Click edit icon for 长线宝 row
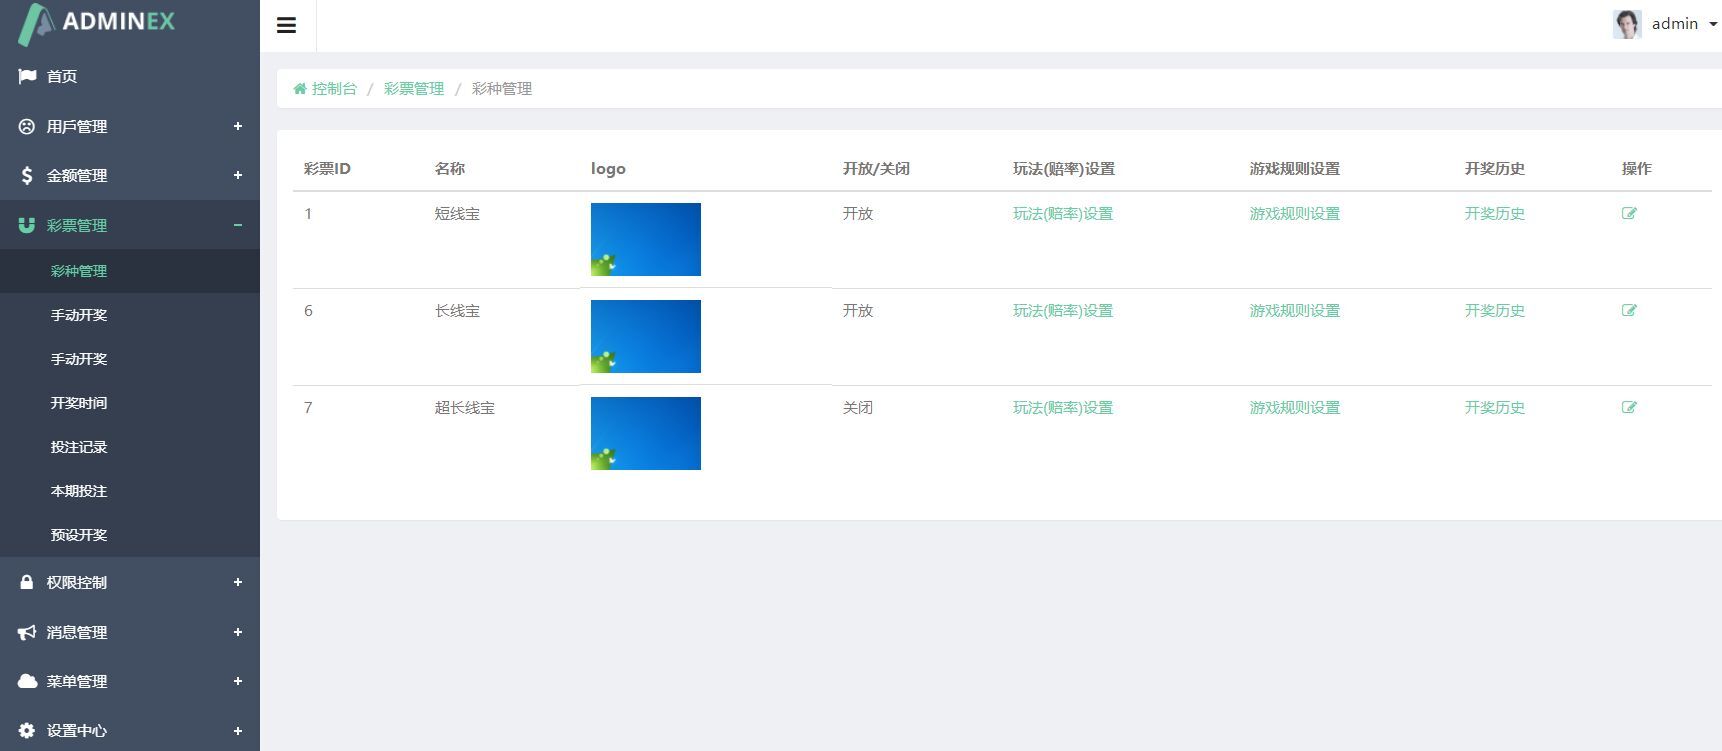Image resolution: width=1722 pixels, height=751 pixels. click(1629, 310)
